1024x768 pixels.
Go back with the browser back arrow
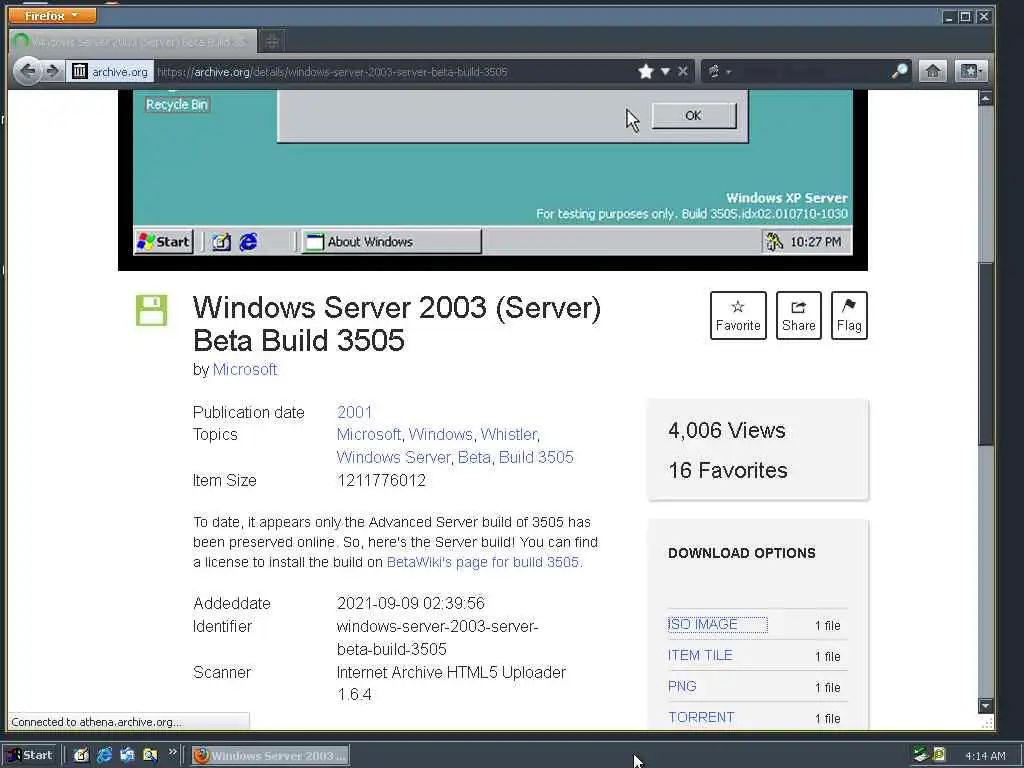point(27,71)
